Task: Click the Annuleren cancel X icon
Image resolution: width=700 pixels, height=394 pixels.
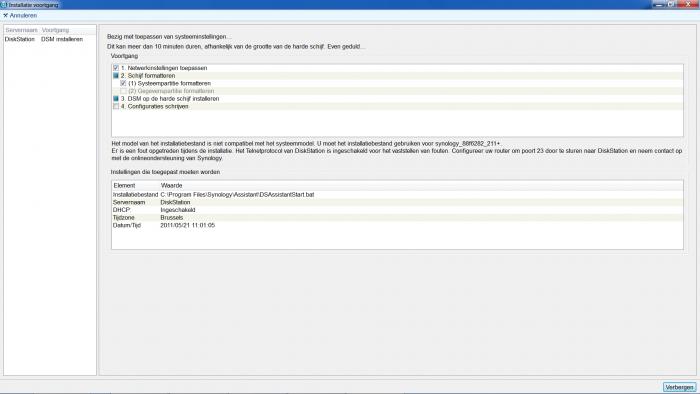Action: (x=5, y=15)
